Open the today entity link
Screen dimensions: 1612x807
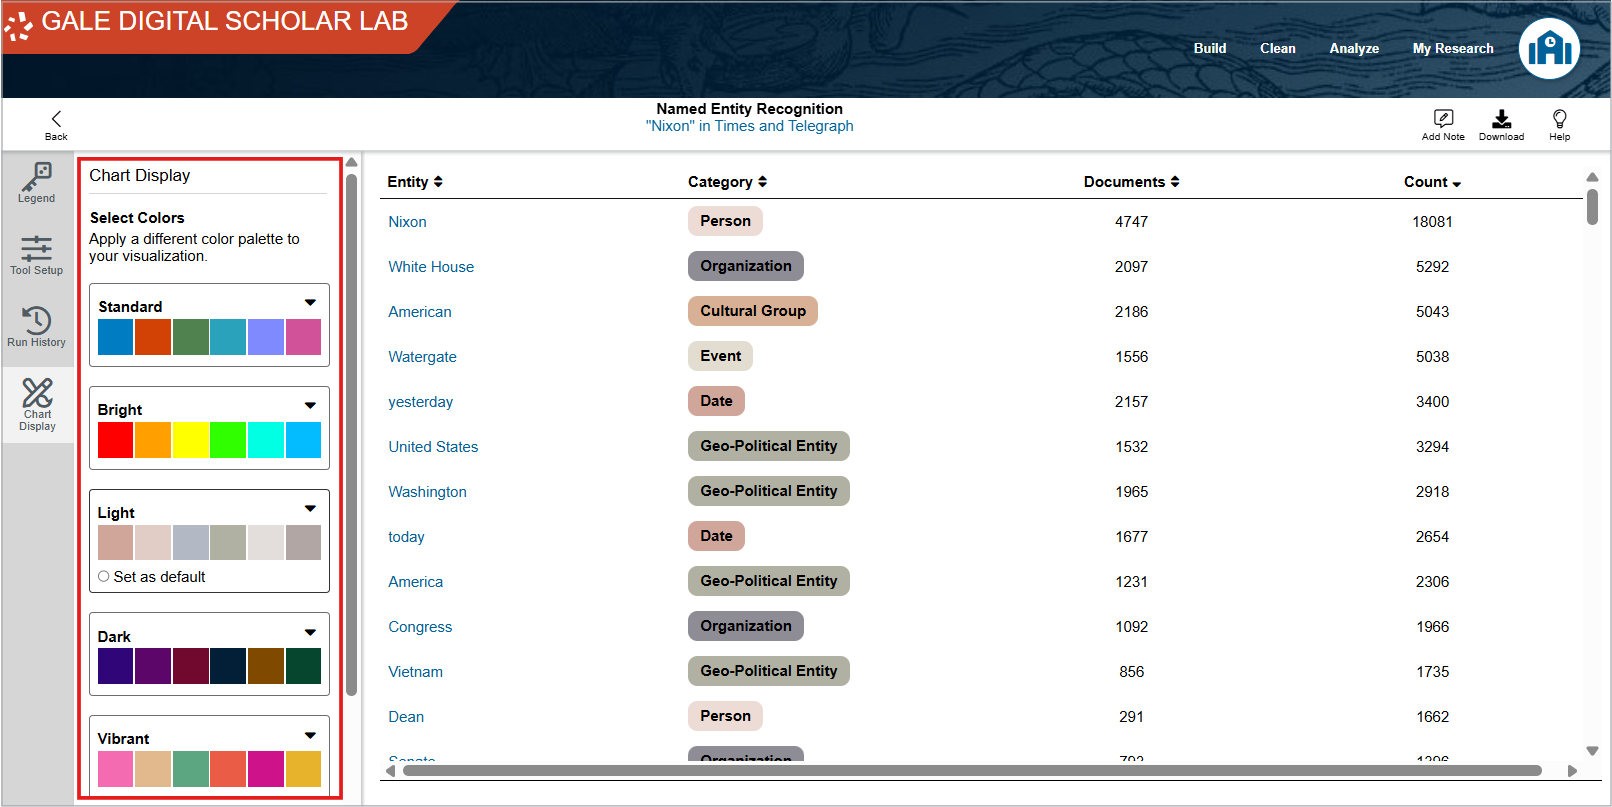click(x=406, y=537)
